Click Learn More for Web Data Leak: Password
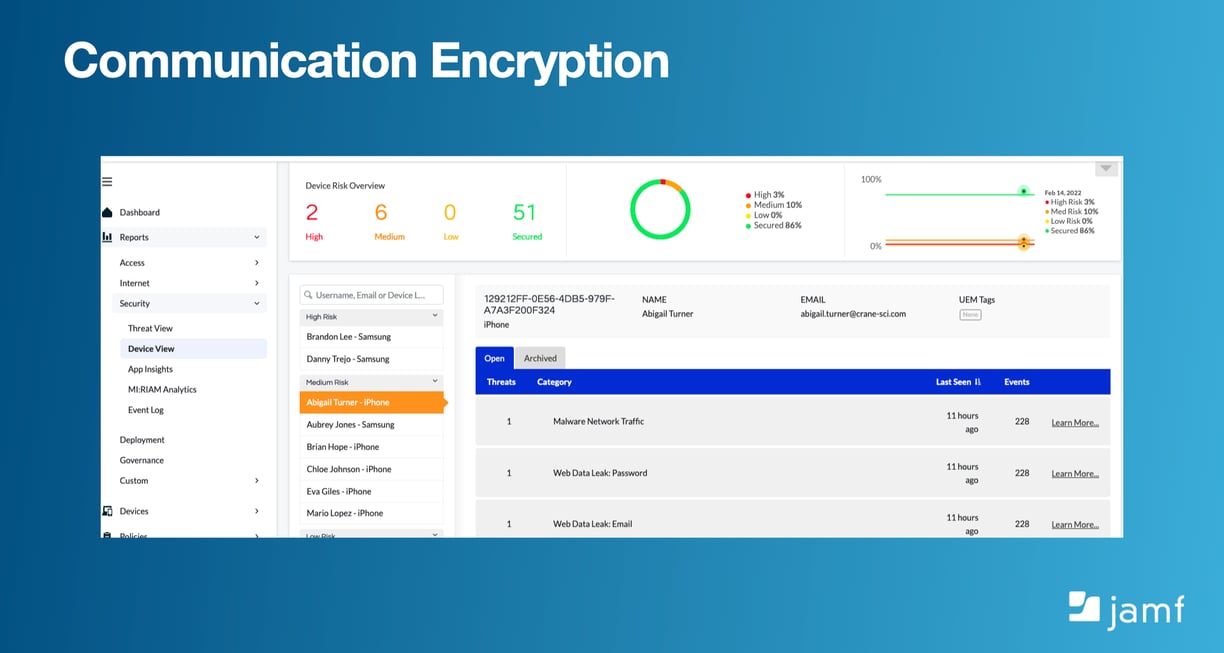Viewport: 1224px width, 653px height. (1075, 474)
